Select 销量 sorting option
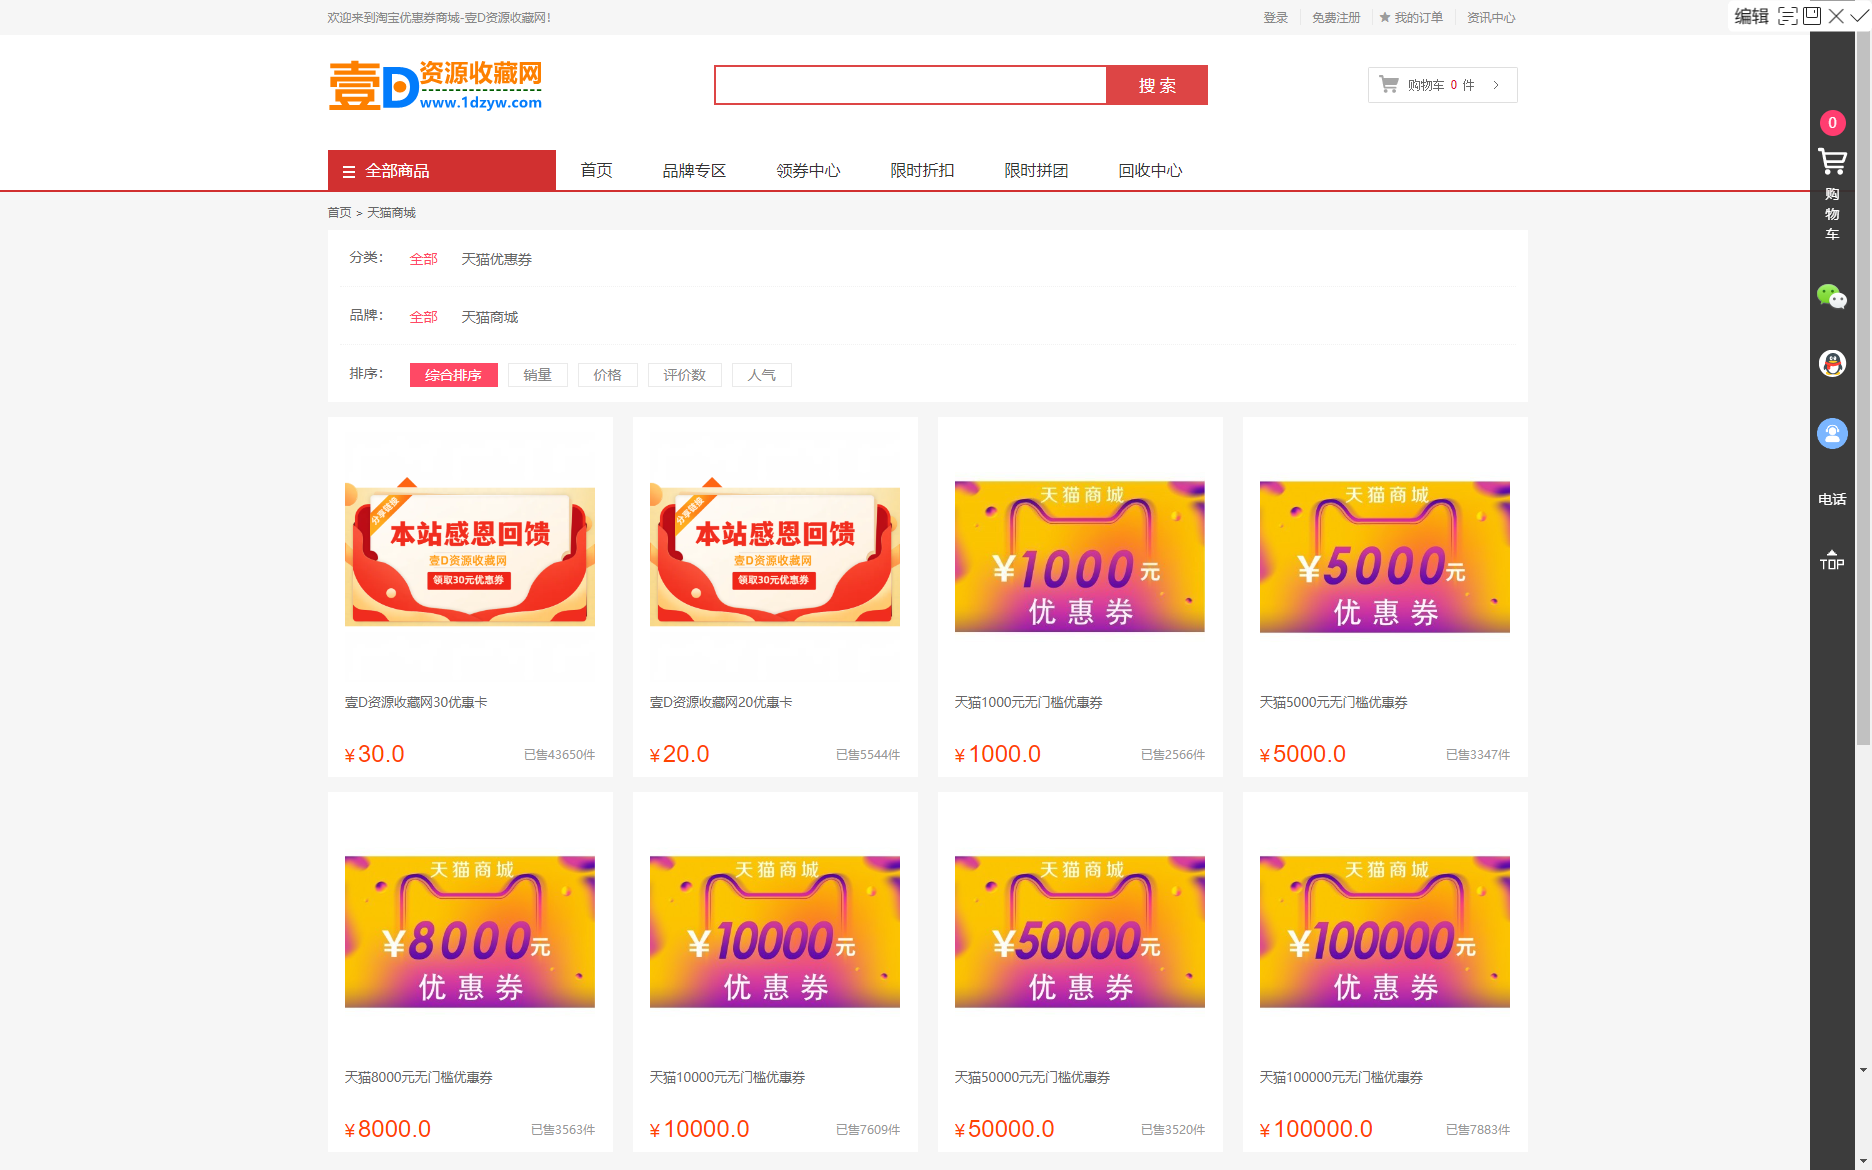Image resolution: width=1872 pixels, height=1170 pixels. pyautogui.click(x=537, y=374)
